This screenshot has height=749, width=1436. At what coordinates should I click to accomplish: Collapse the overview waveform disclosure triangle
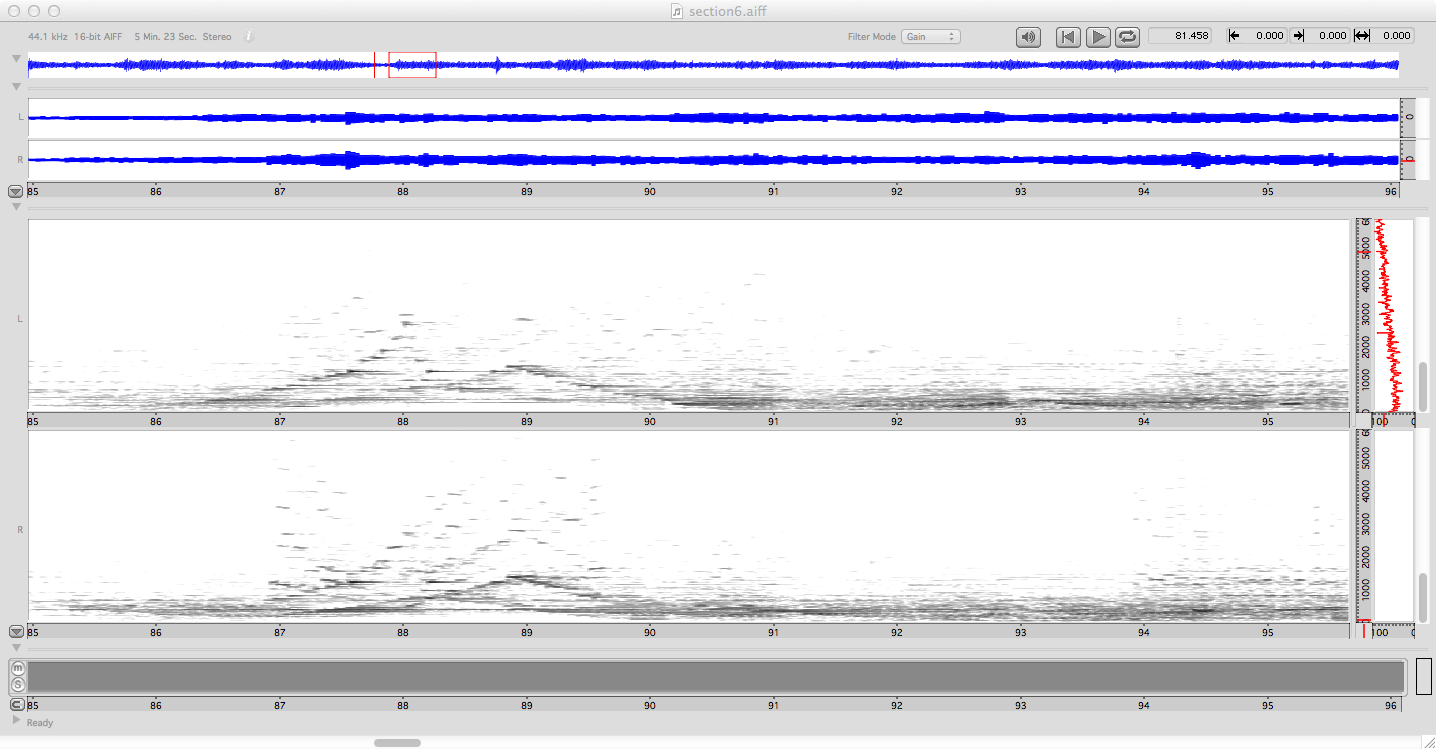16,59
